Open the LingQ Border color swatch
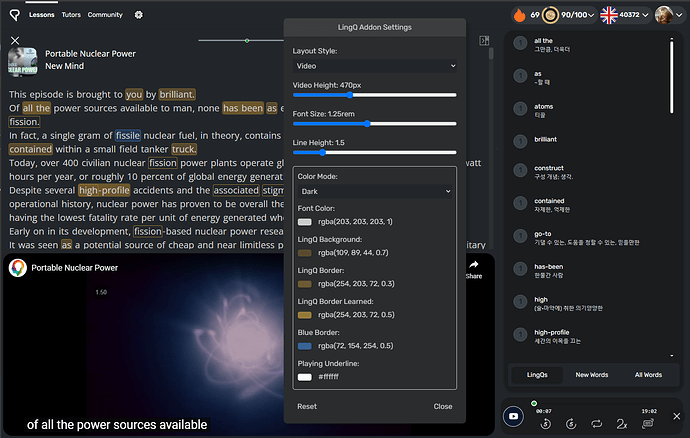 pyautogui.click(x=305, y=284)
